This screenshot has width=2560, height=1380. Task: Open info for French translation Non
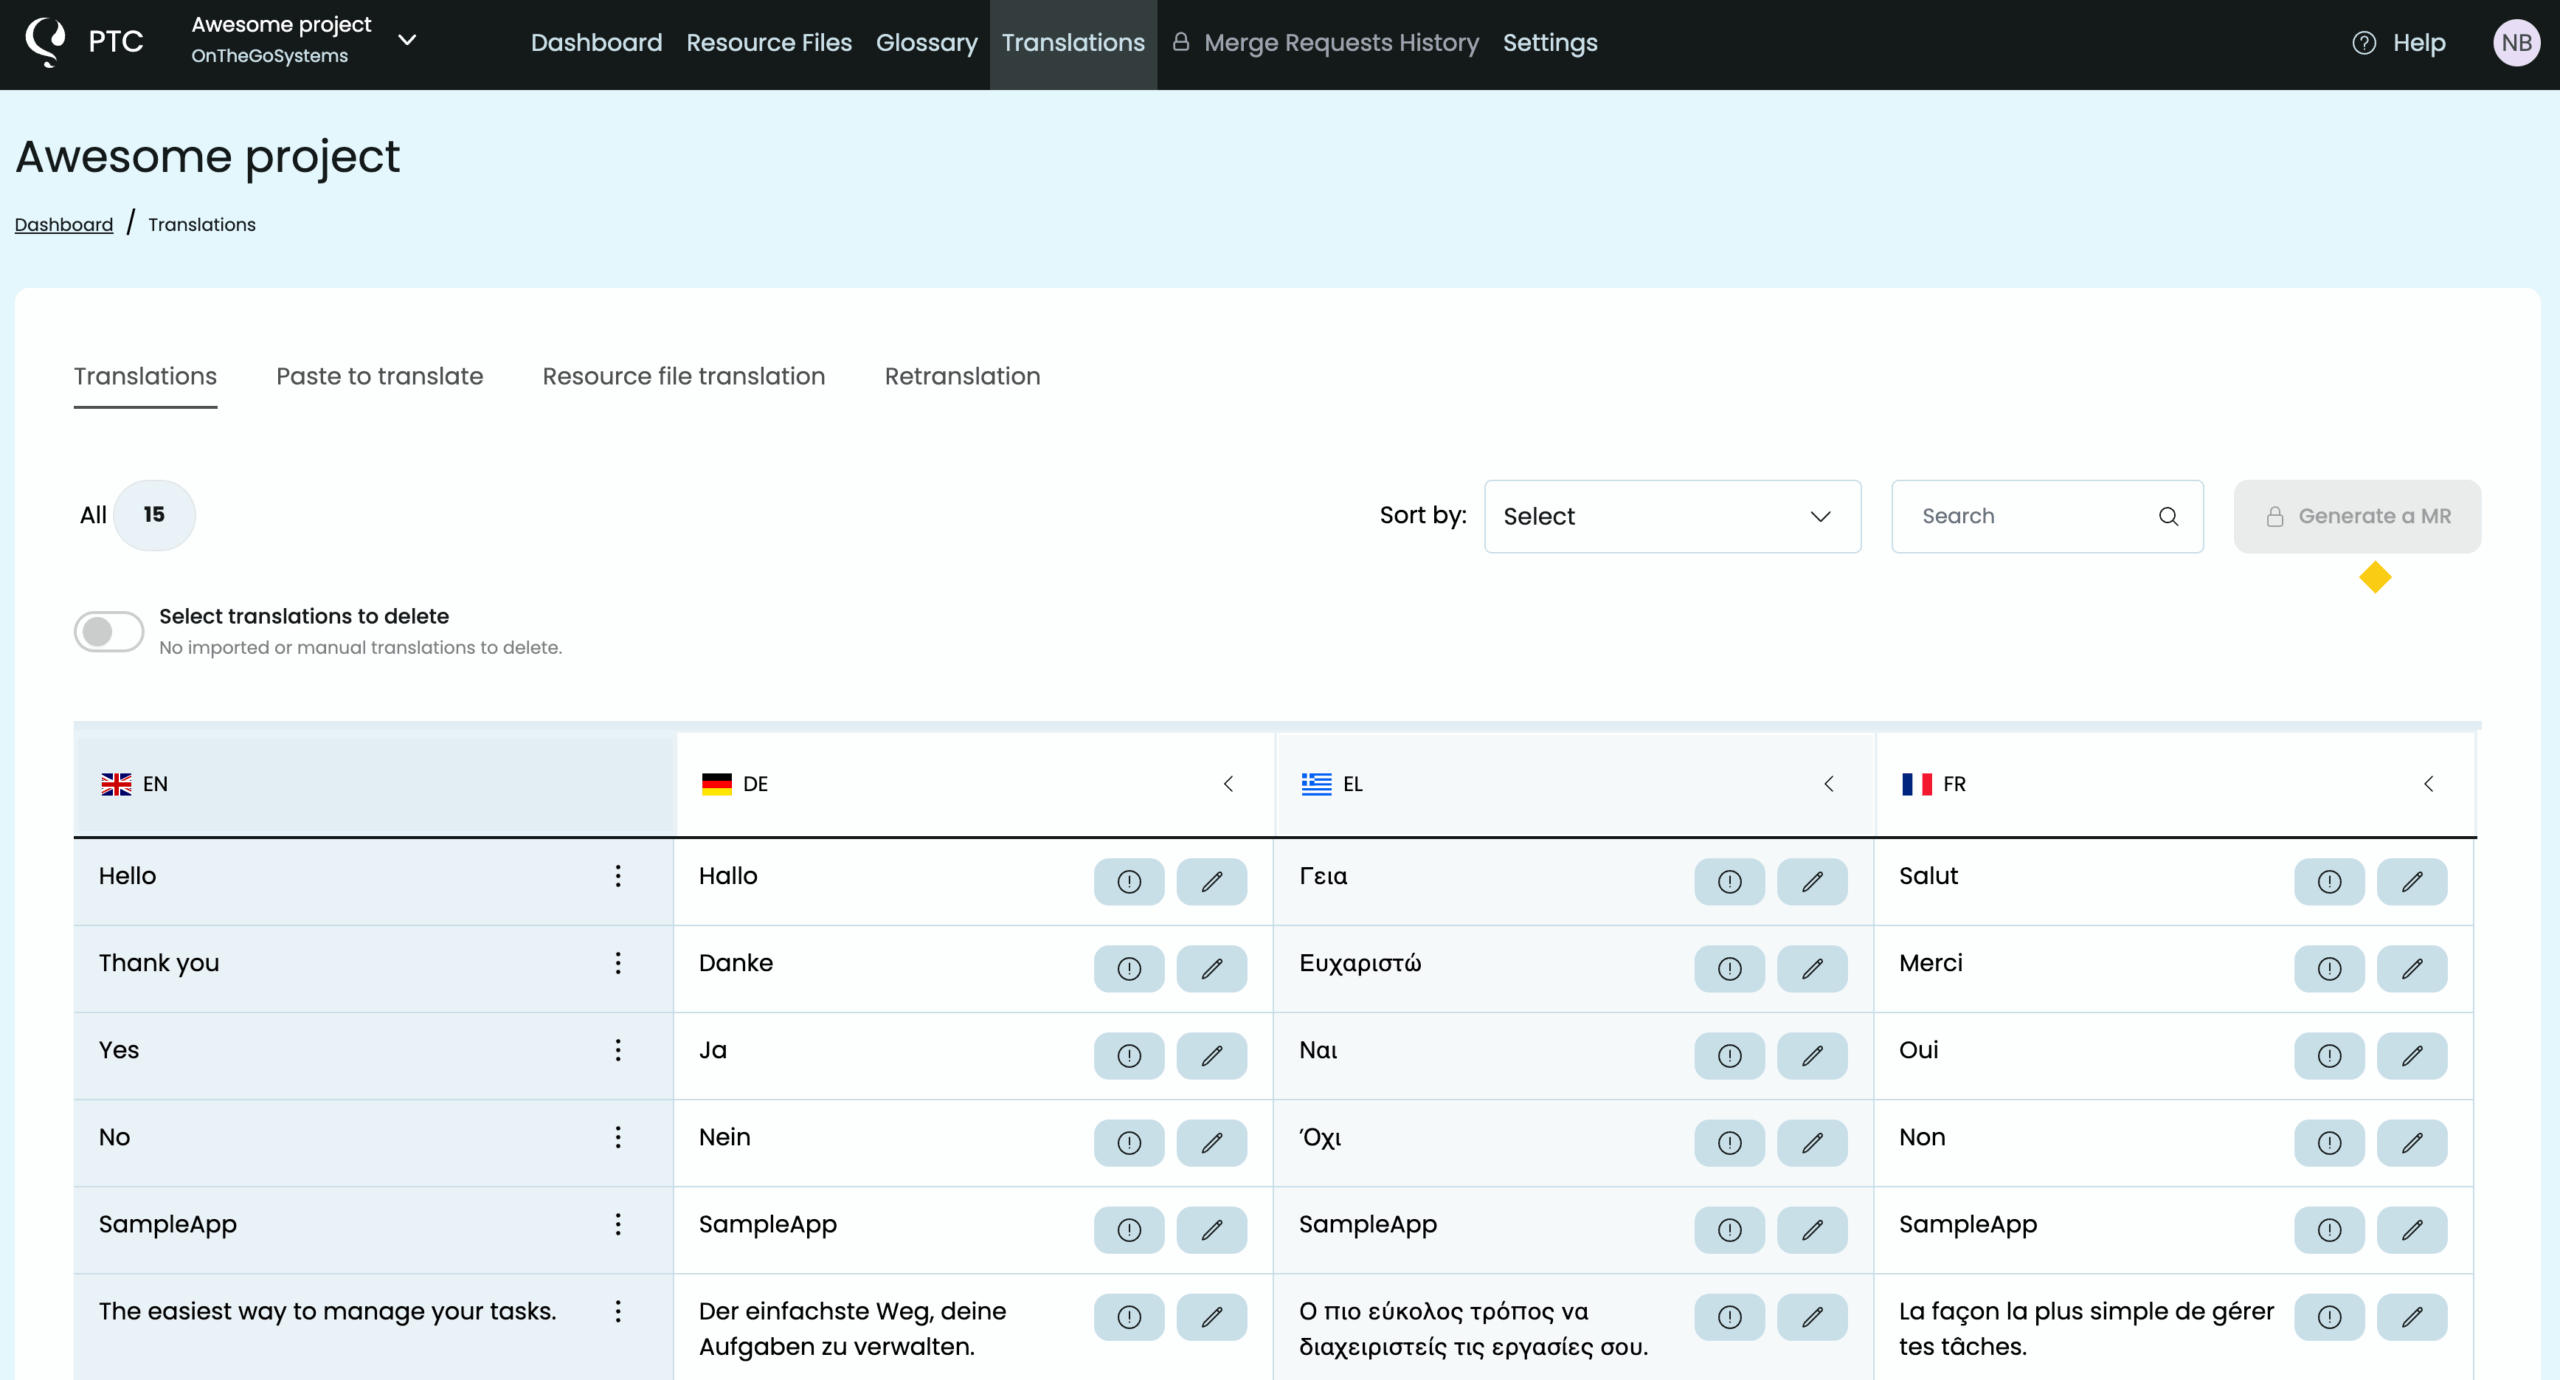[2330, 1142]
